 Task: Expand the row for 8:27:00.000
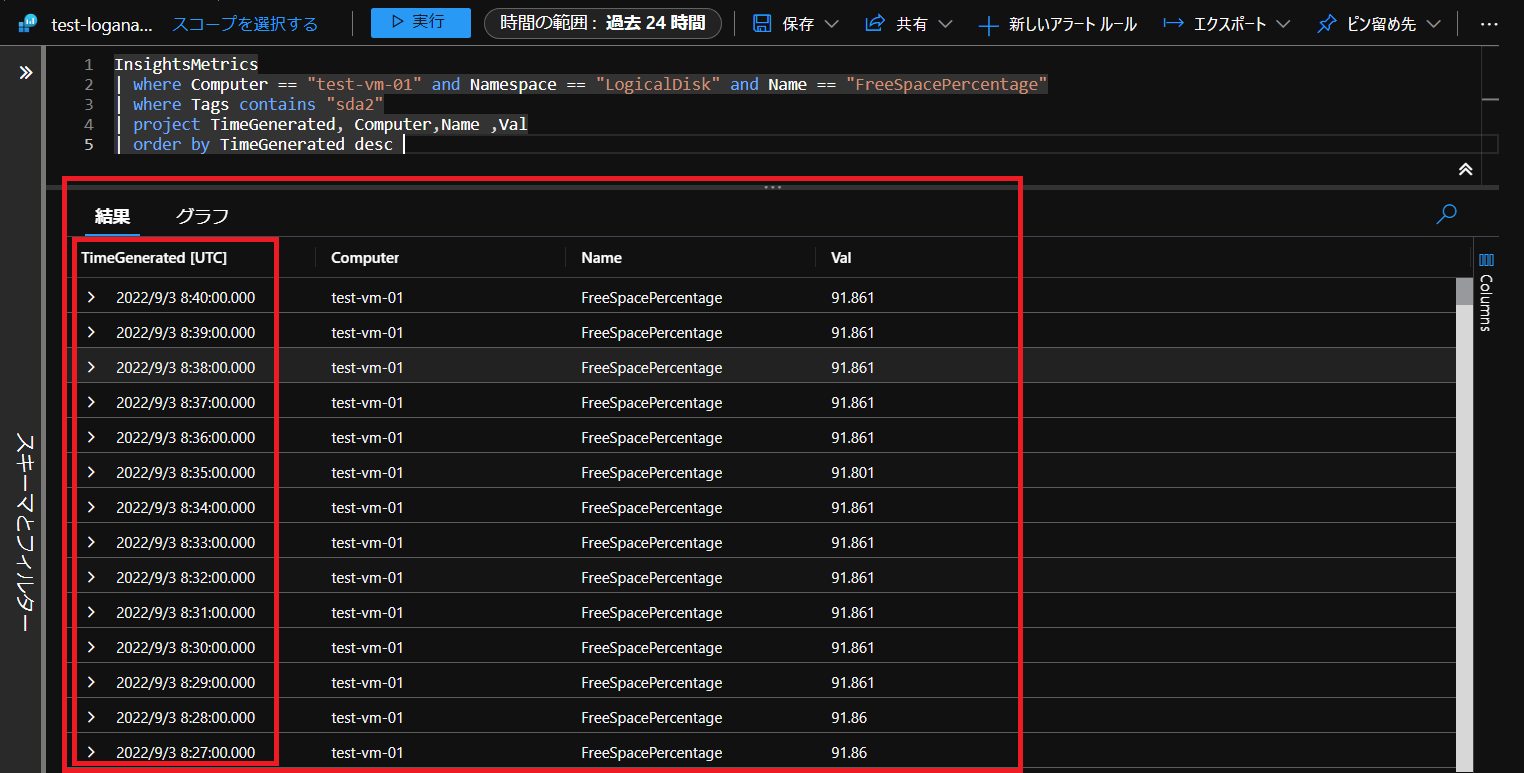(x=91, y=752)
